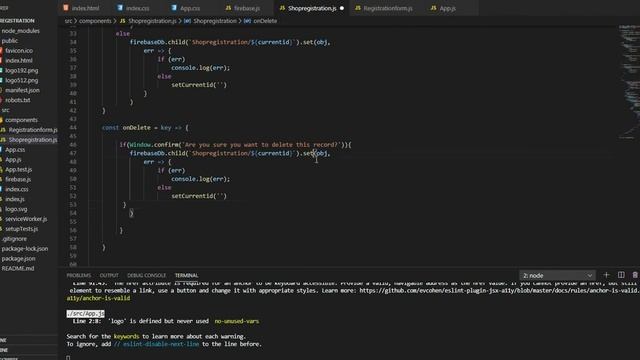Viewport: 640px width, 360px height.
Task: Switch to the DEBUG CONSOLE panel tab
Action: tap(147, 276)
